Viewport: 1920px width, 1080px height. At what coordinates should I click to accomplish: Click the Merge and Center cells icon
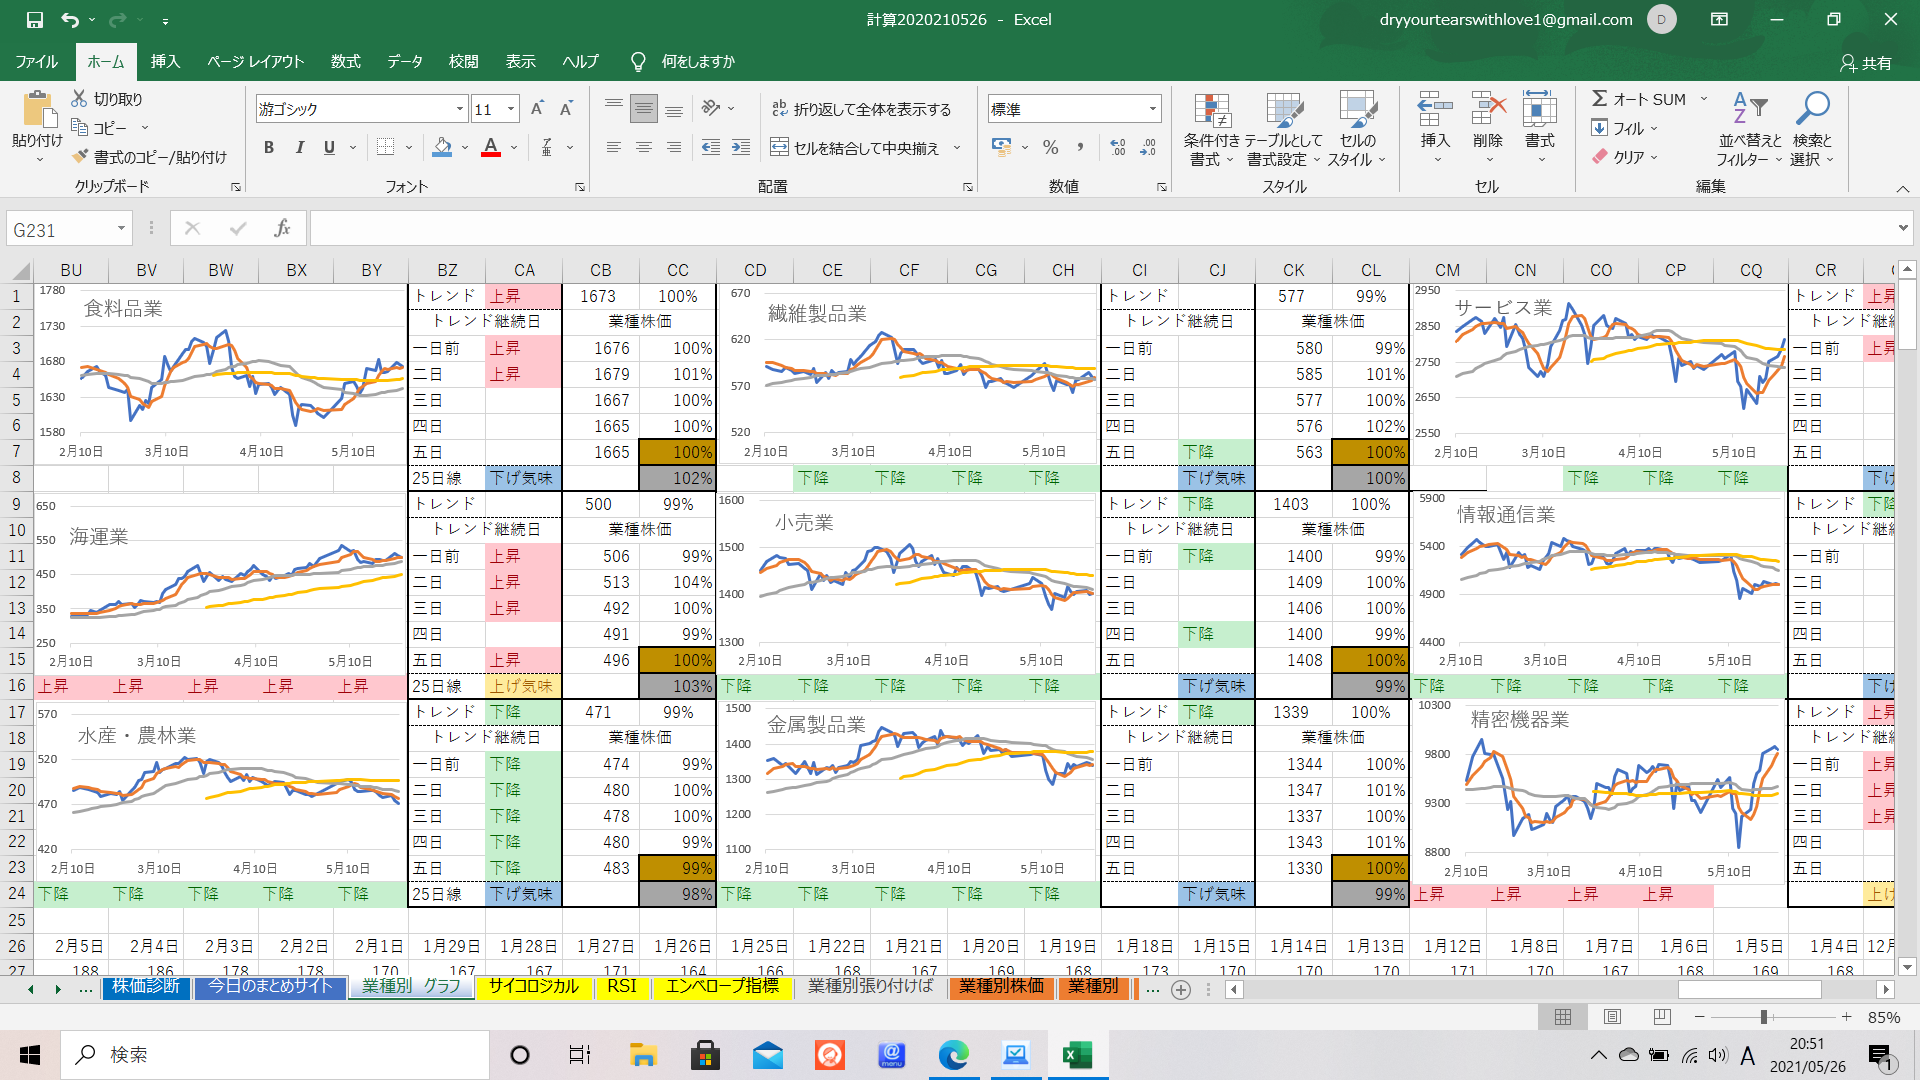click(780, 148)
